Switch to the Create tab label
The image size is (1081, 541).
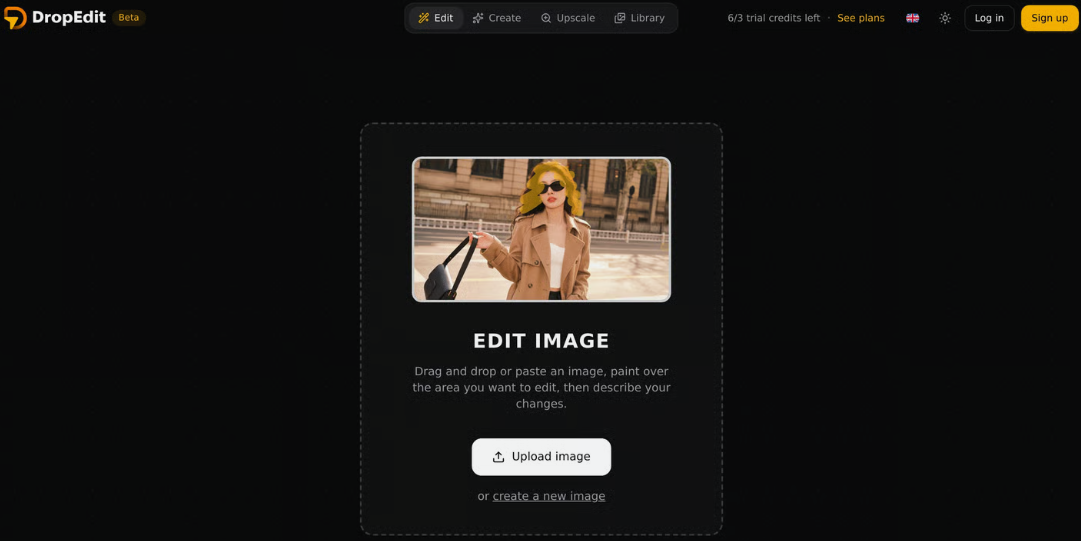(505, 18)
